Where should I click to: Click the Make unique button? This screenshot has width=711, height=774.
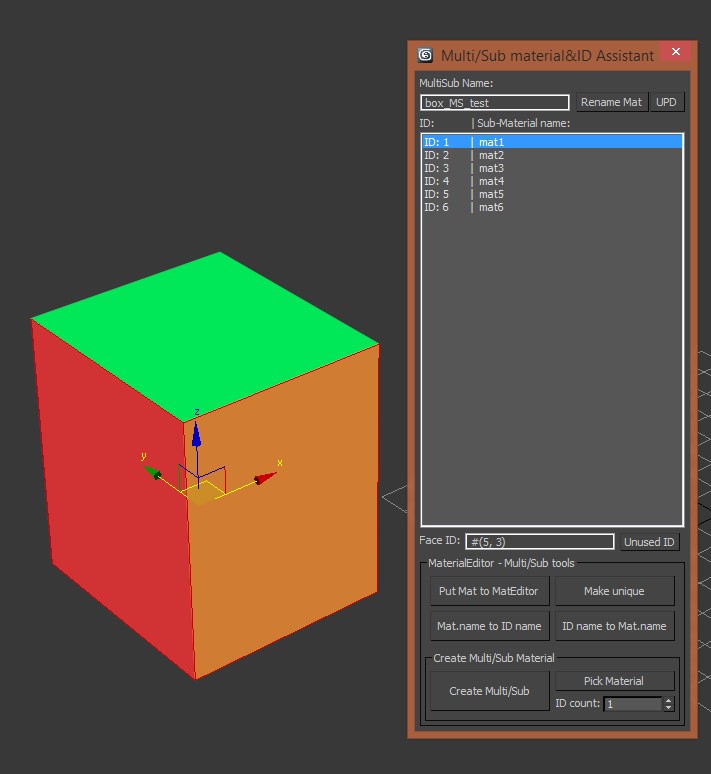pyautogui.click(x=614, y=591)
